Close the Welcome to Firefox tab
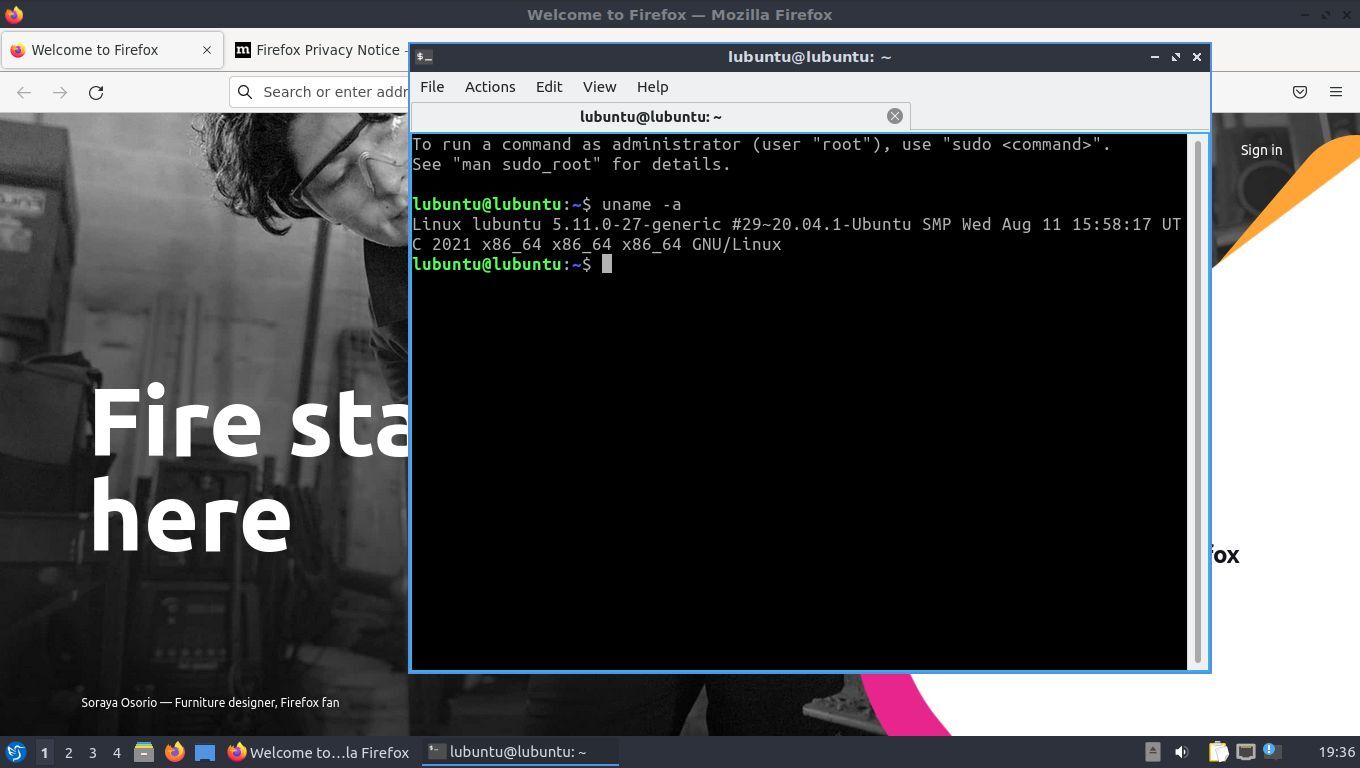 click(207, 50)
